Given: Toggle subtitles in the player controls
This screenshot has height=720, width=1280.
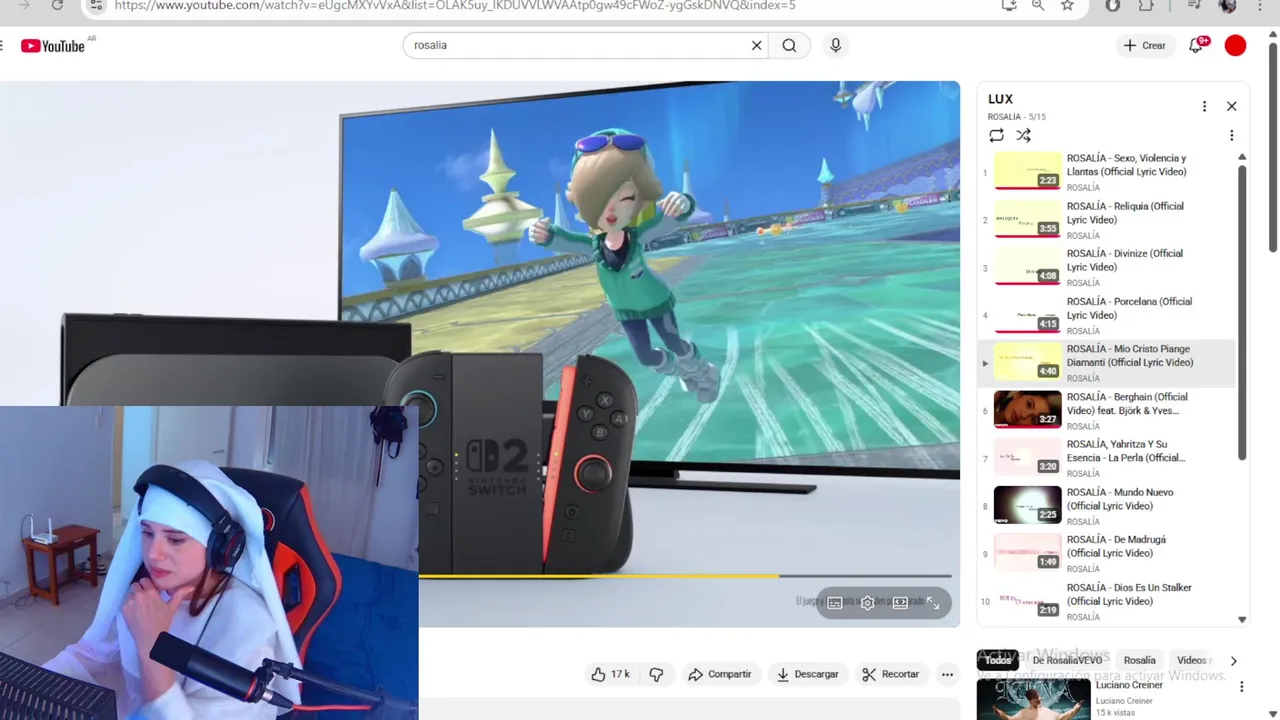Looking at the screenshot, I should [835, 603].
